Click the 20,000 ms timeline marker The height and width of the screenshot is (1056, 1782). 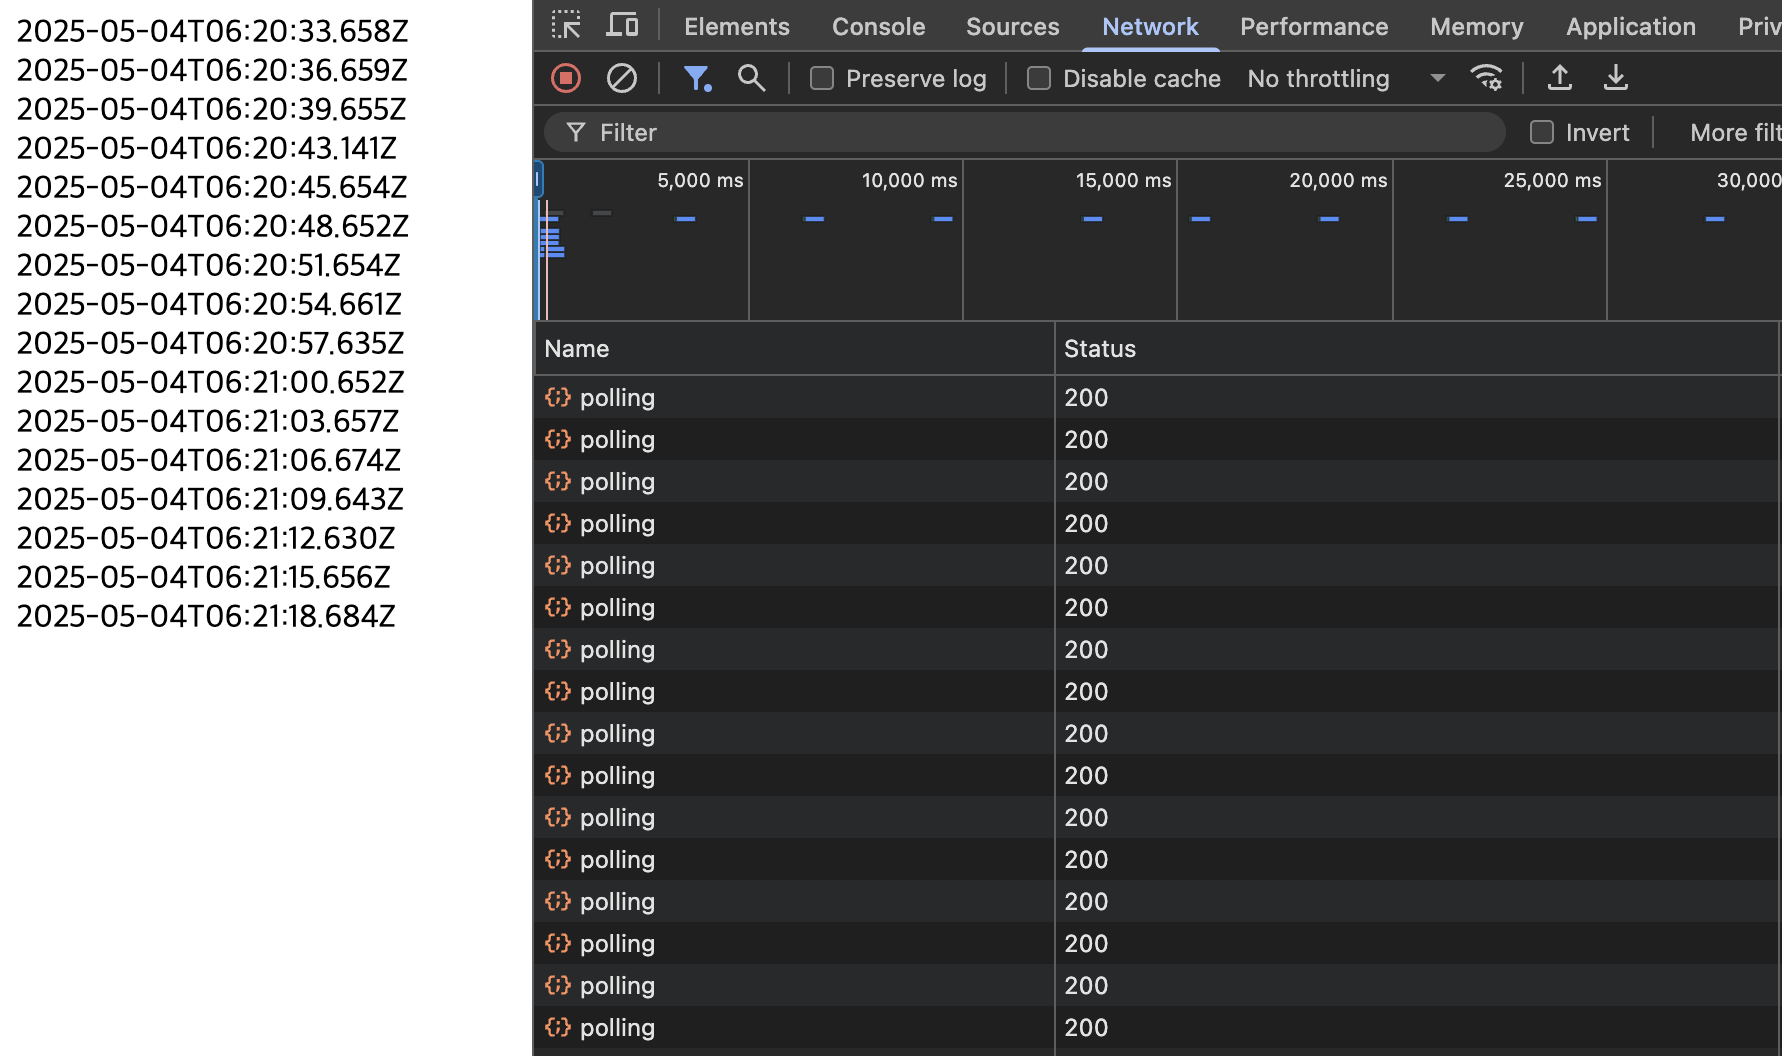(1338, 181)
